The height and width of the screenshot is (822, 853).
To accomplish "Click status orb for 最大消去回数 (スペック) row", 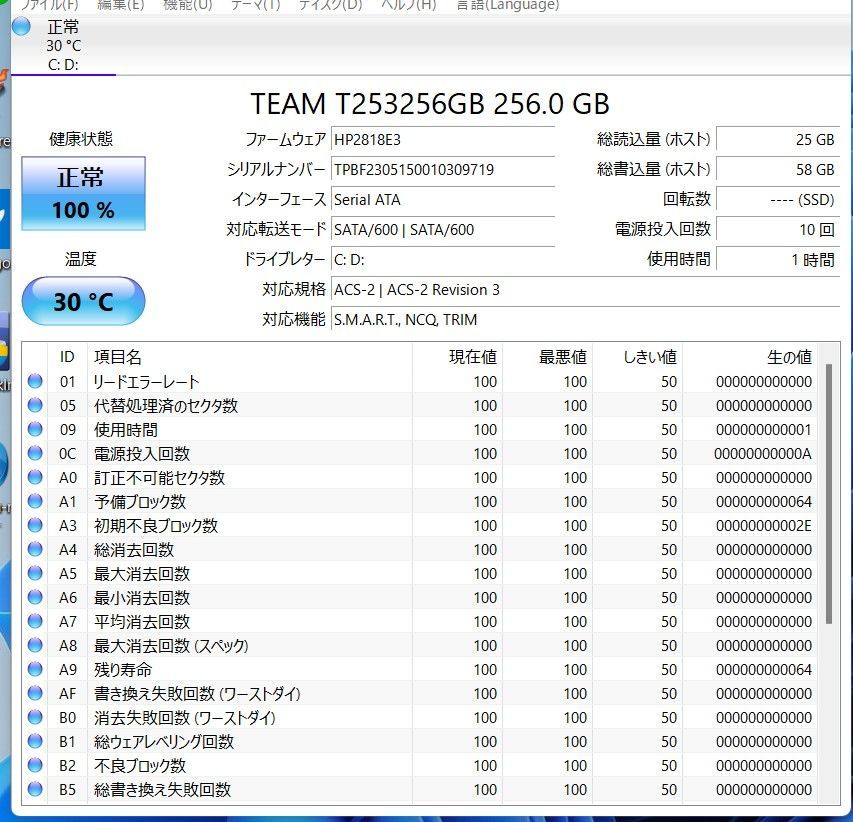I will point(35,645).
